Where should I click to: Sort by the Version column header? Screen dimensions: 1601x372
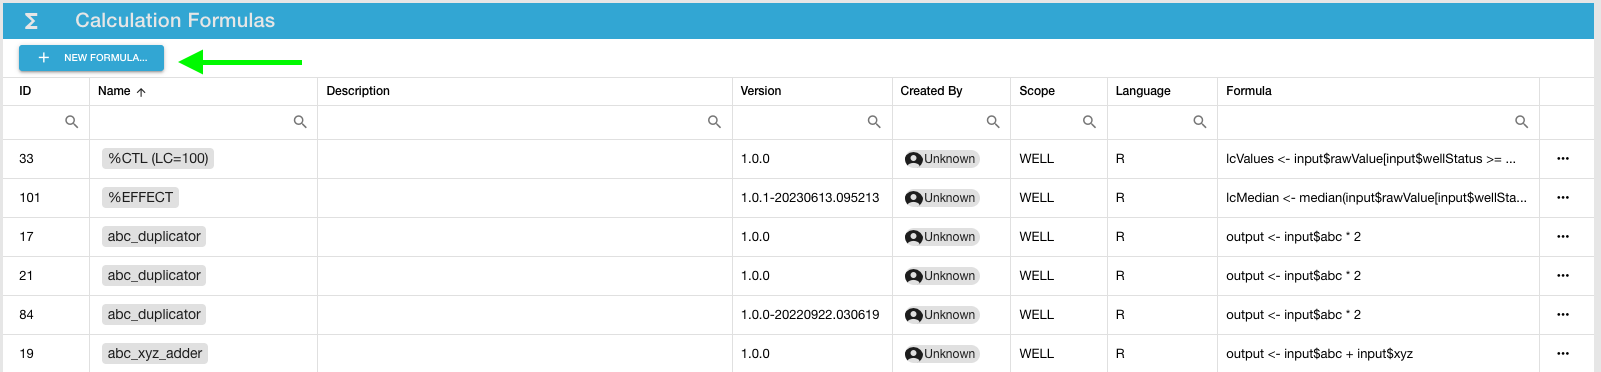761,91
